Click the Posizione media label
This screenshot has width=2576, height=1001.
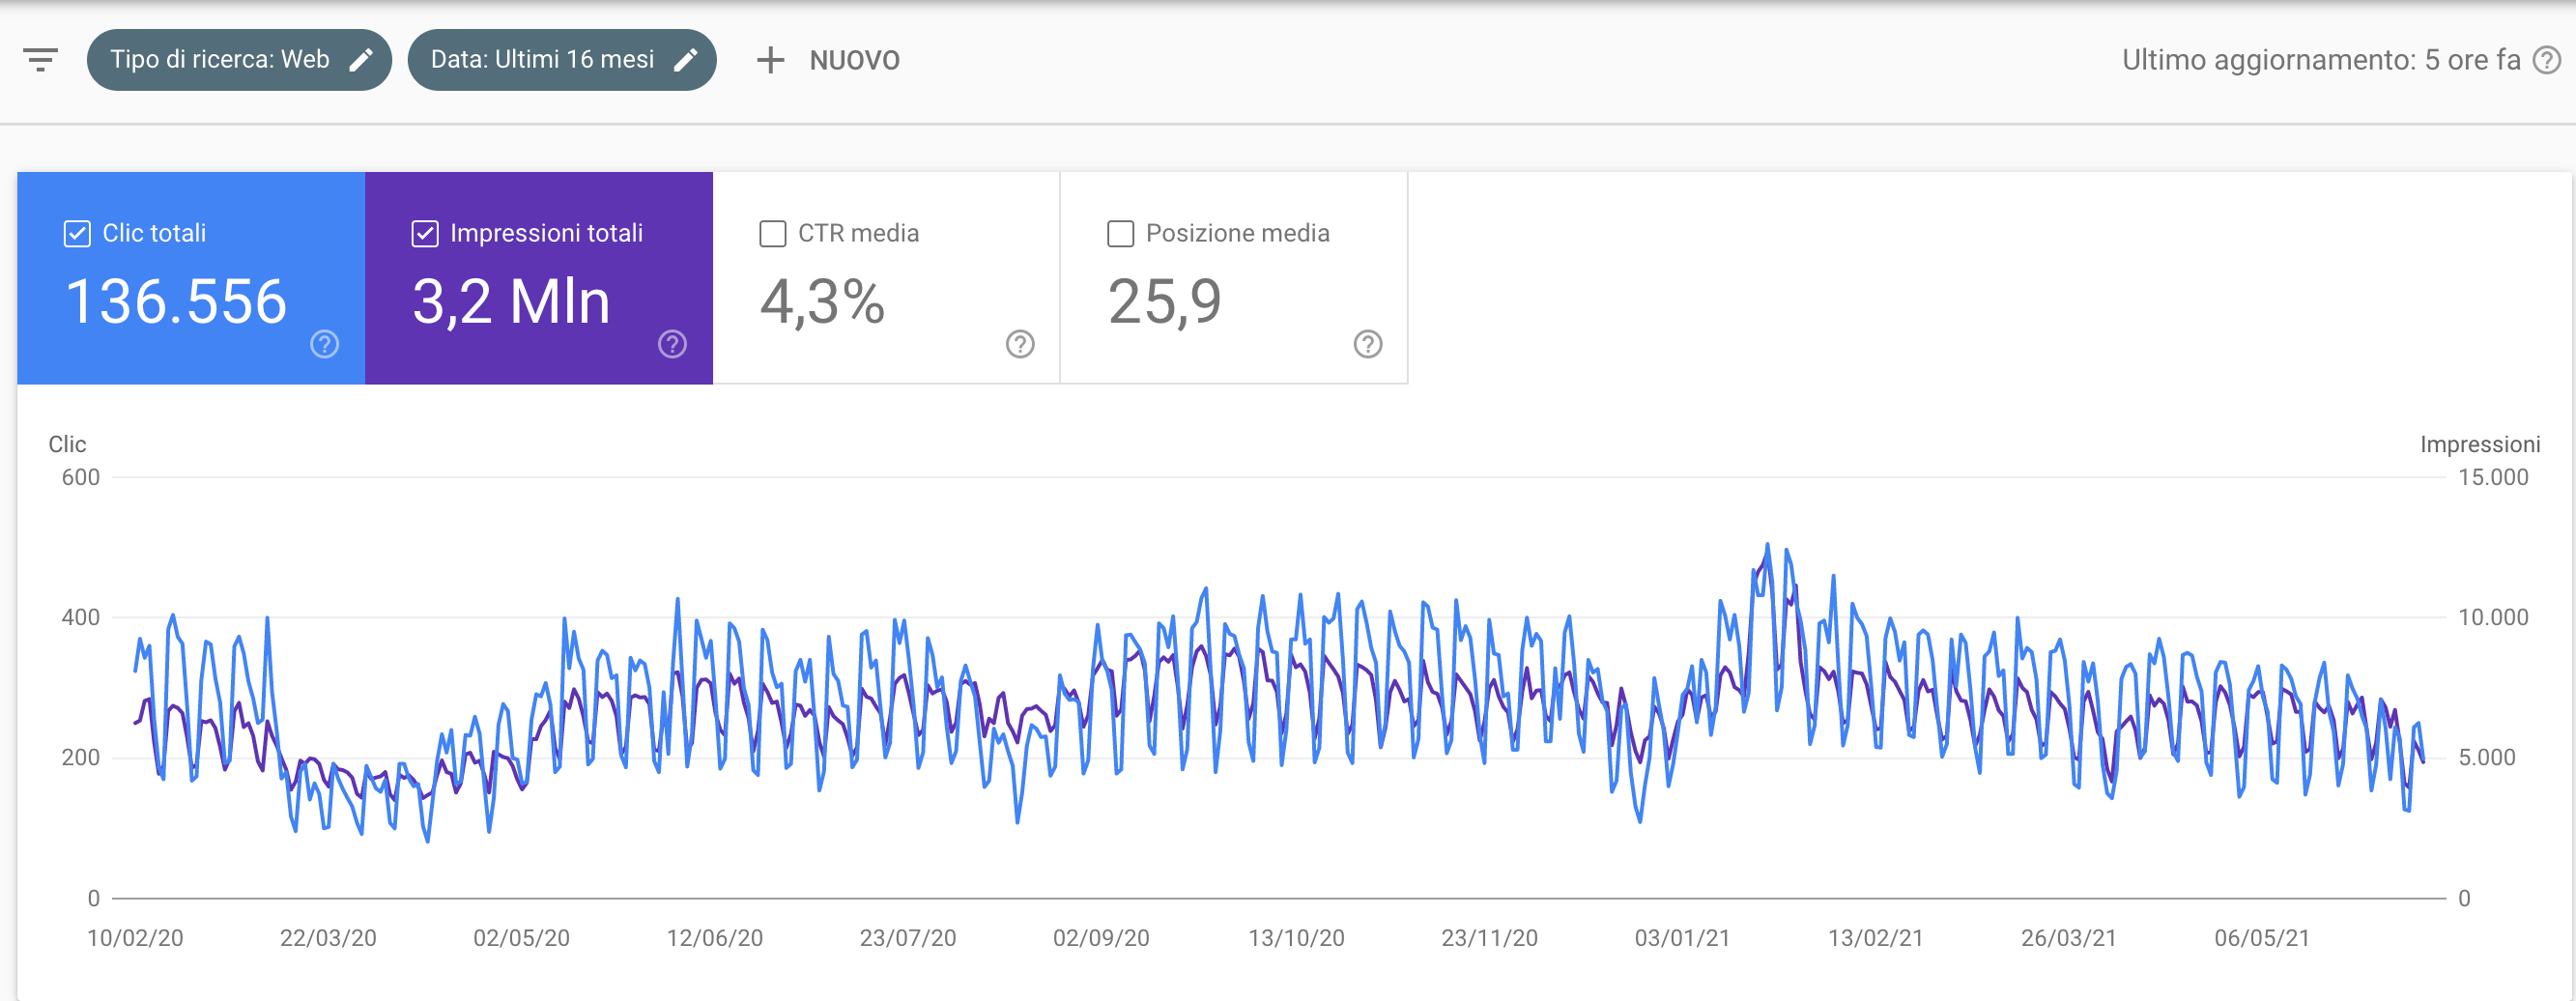coord(1238,233)
